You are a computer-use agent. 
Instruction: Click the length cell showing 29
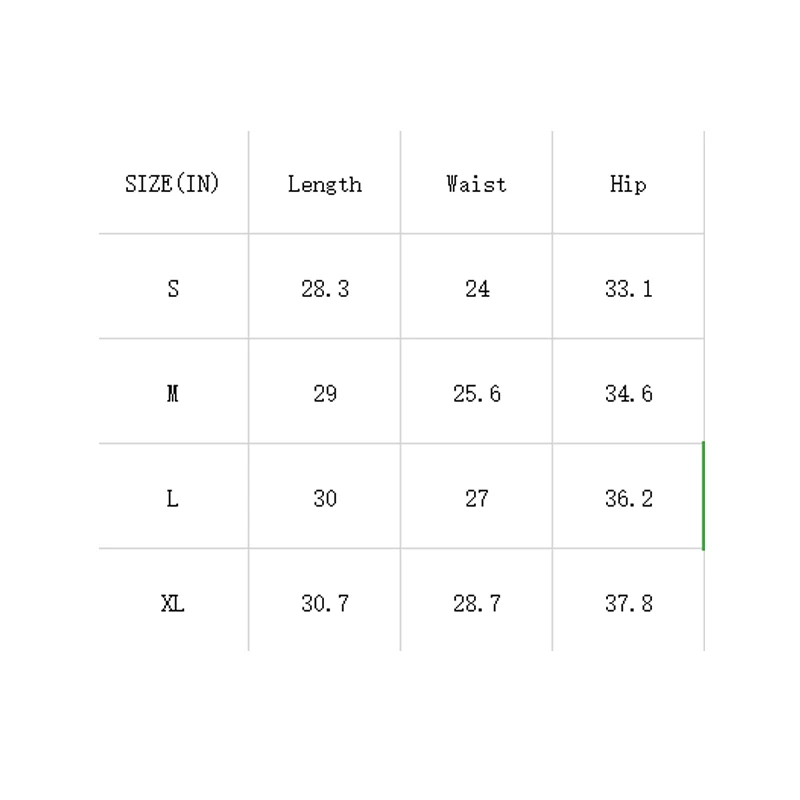[x=325, y=394]
